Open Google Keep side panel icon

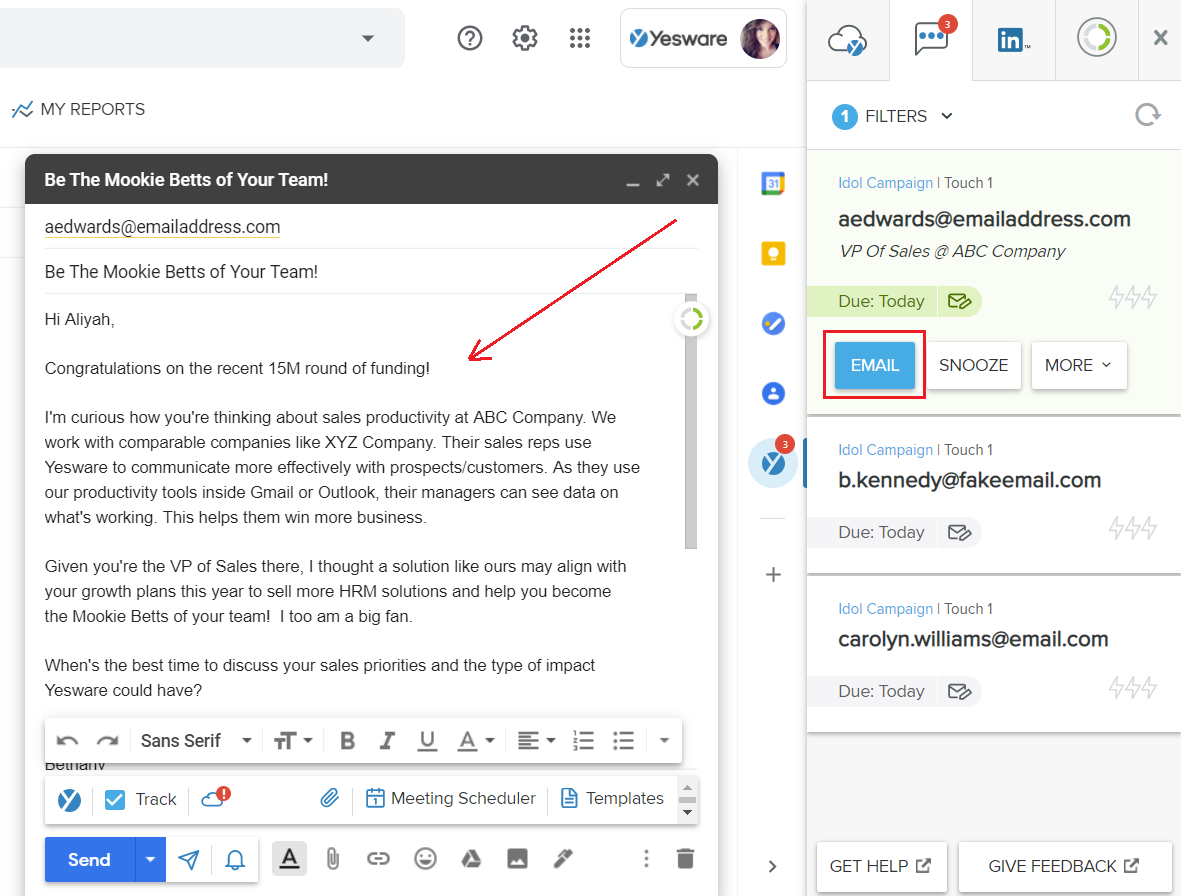773,253
